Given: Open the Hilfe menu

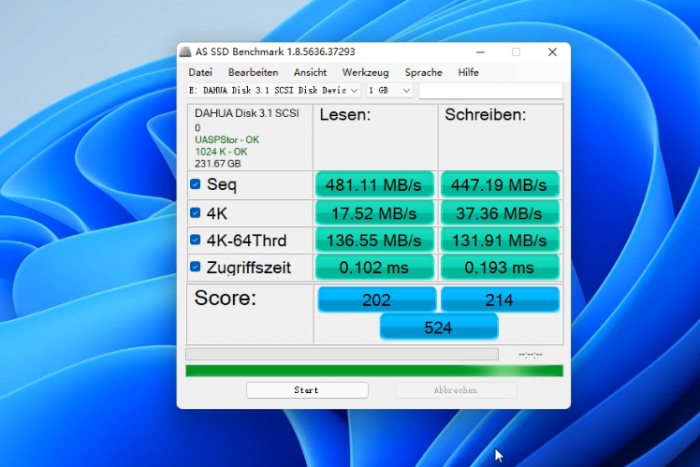Looking at the screenshot, I should tap(468, 72).
